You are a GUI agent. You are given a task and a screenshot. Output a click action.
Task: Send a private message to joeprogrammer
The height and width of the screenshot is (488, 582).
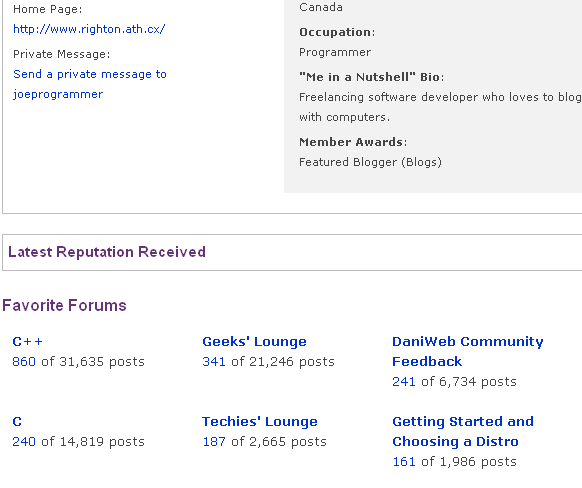pyautogui.click(x=90, y=84)
